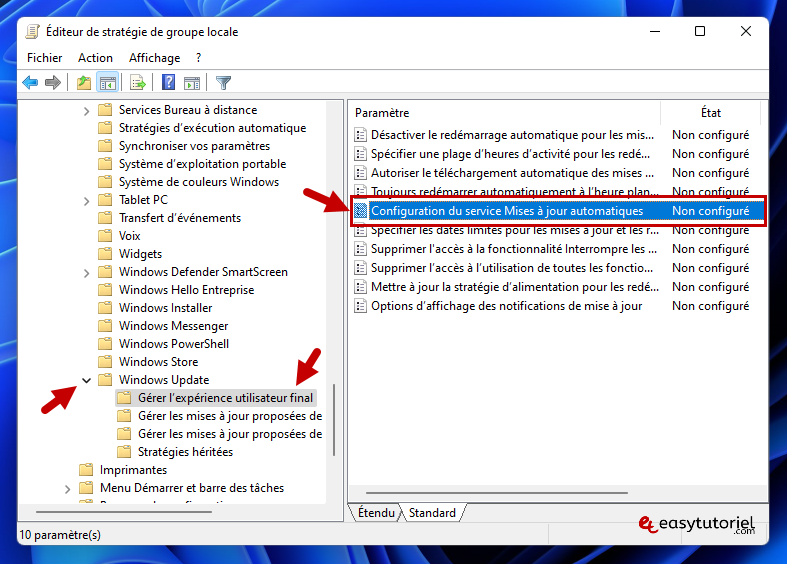Select Toujours redémarrer automatiquement policy
The image size is (787, 564).
click(x=514, y=191)
